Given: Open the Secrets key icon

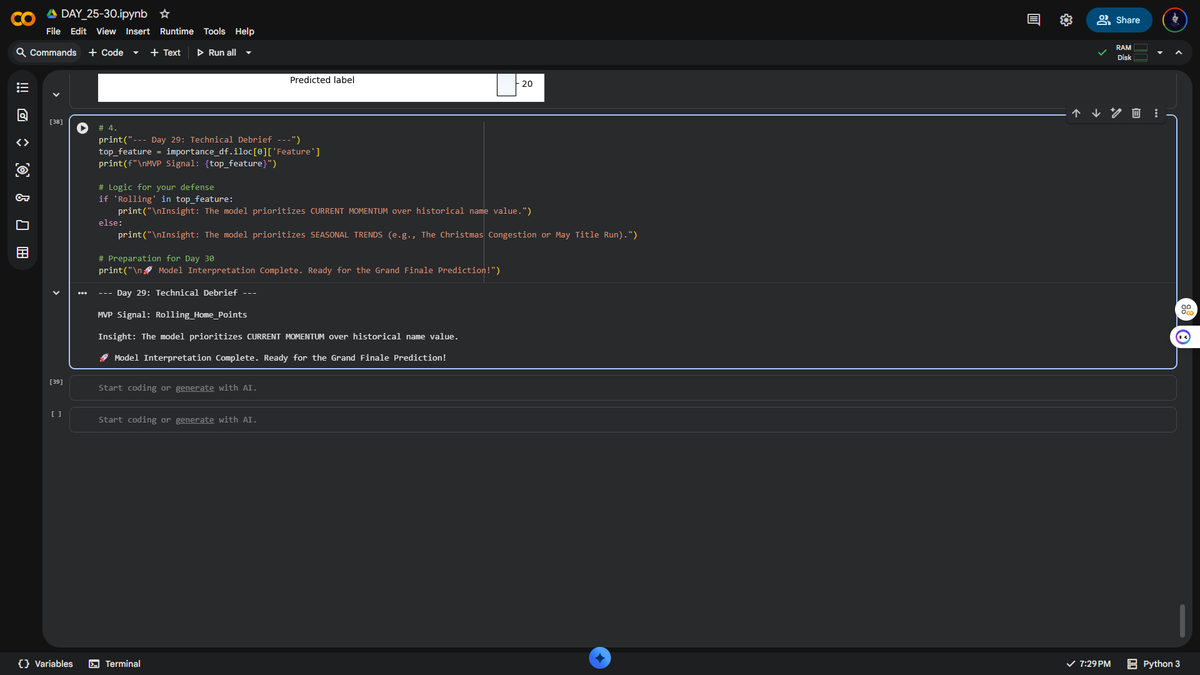Looking at the screenshot, I should pyautogui.click(x=22, y=198).
